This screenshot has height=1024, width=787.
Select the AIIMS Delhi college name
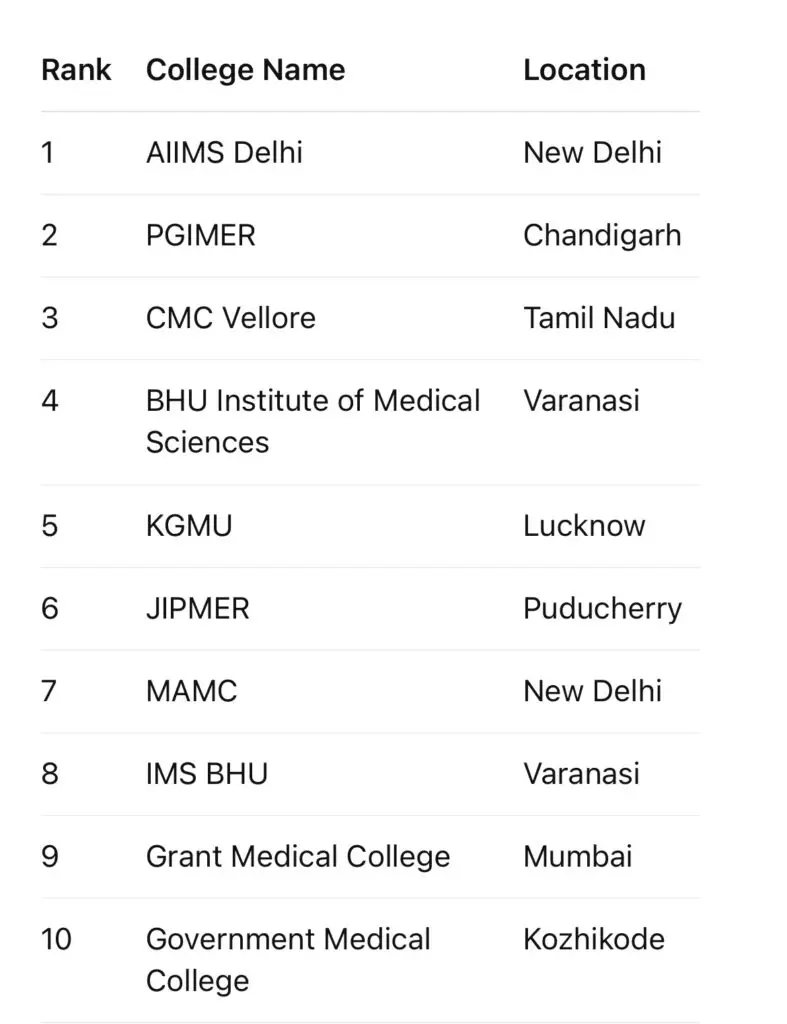(224, 153)
